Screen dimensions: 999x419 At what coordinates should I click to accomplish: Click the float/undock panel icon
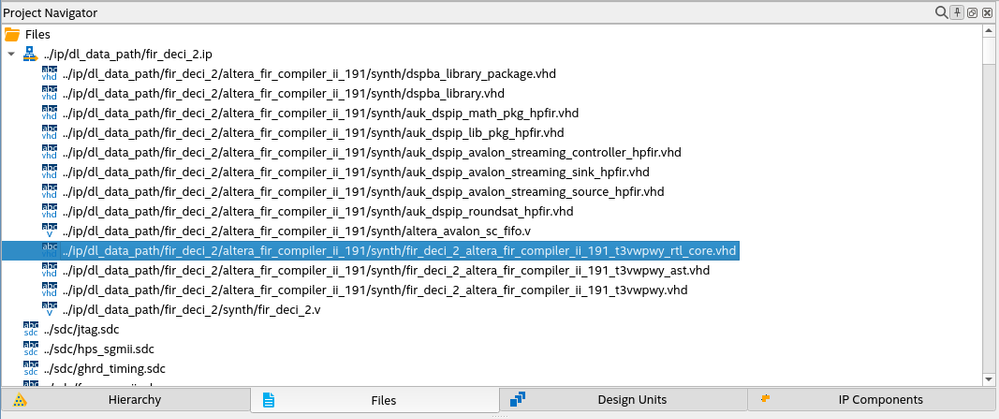[972, 13]
